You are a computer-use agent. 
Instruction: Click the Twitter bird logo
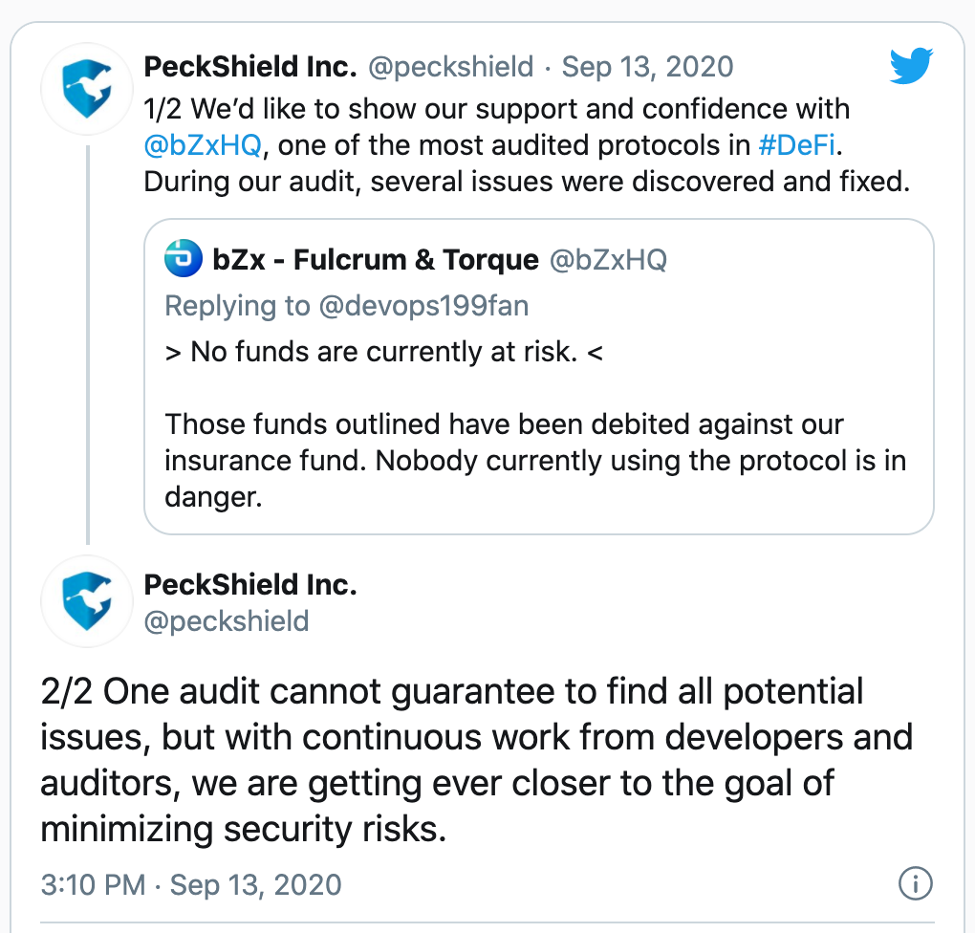pyautogui.click(x=911, y=65)
